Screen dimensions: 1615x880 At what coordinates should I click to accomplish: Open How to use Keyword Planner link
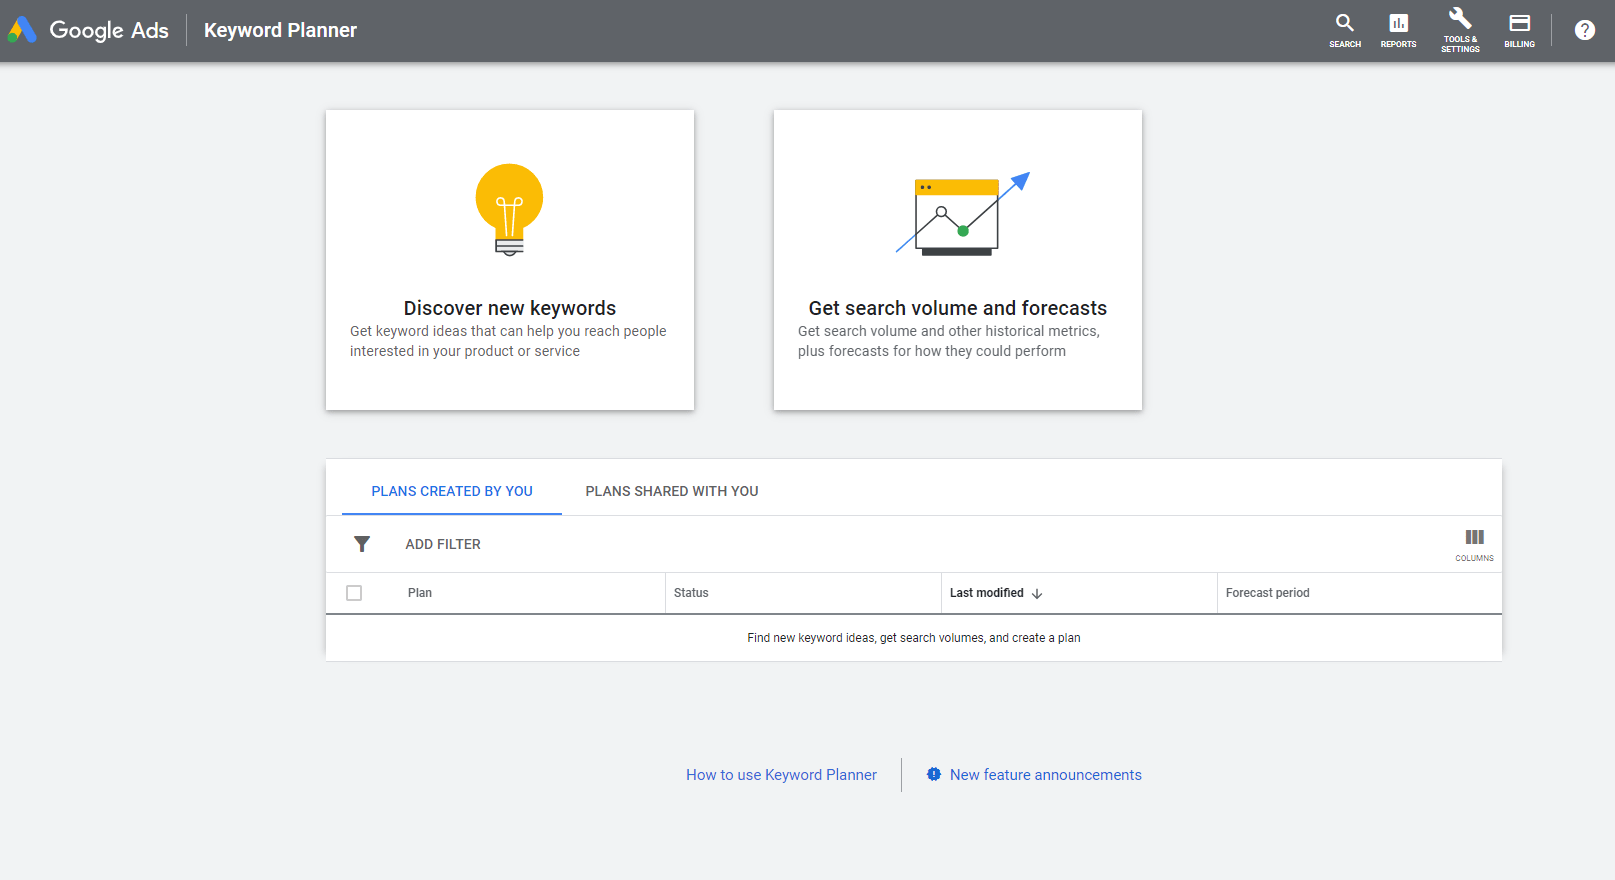[781, 775]
